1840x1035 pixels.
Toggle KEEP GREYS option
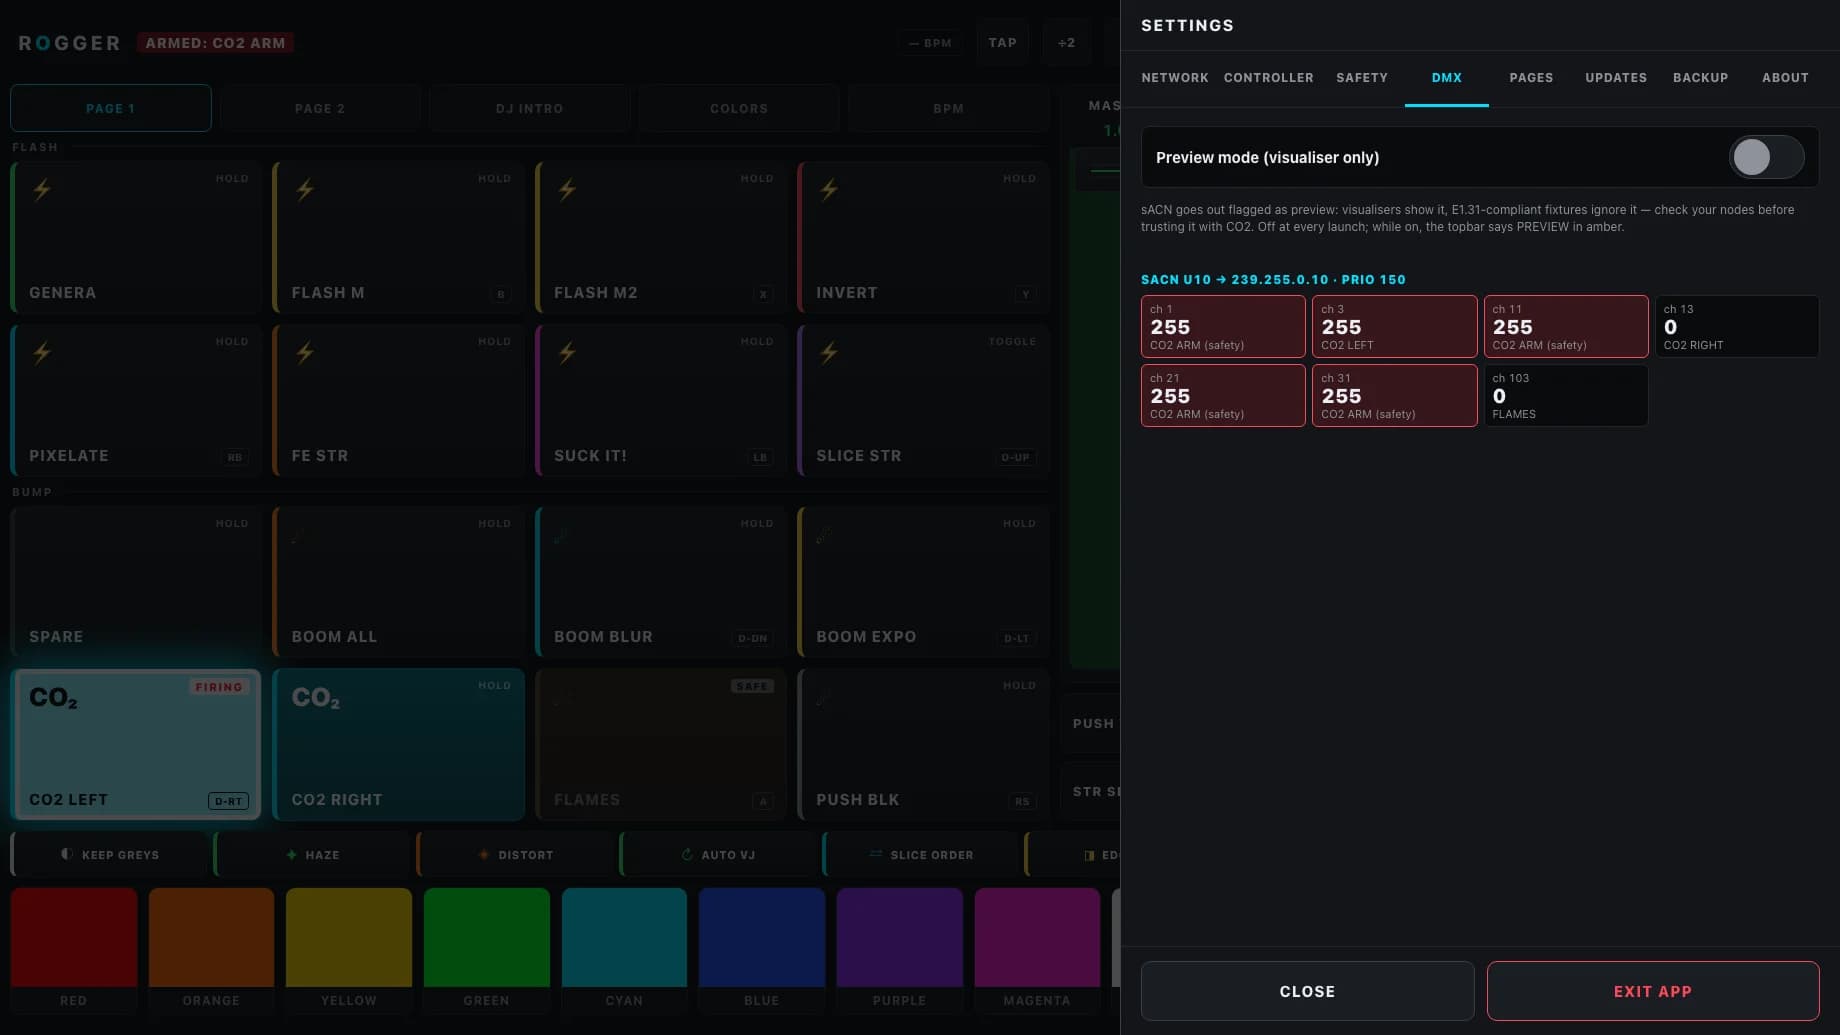point(110,855)
